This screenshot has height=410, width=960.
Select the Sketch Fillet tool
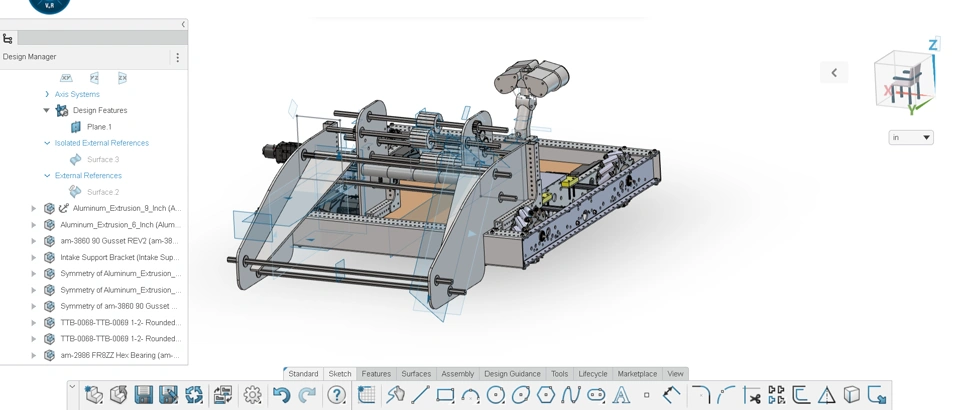click(701, 395)
